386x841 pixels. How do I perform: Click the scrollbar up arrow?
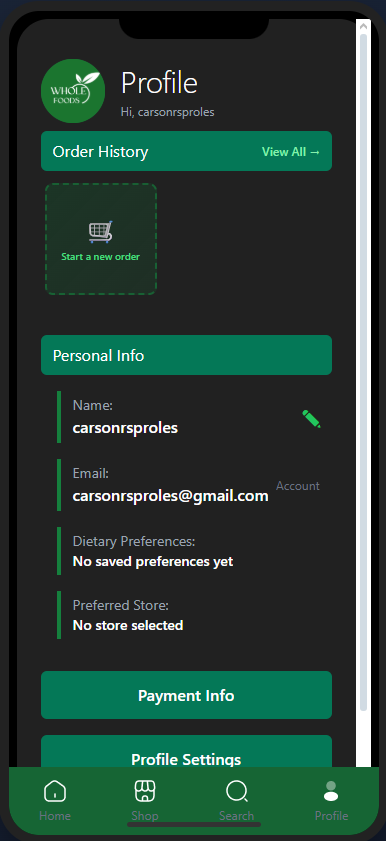363,25
